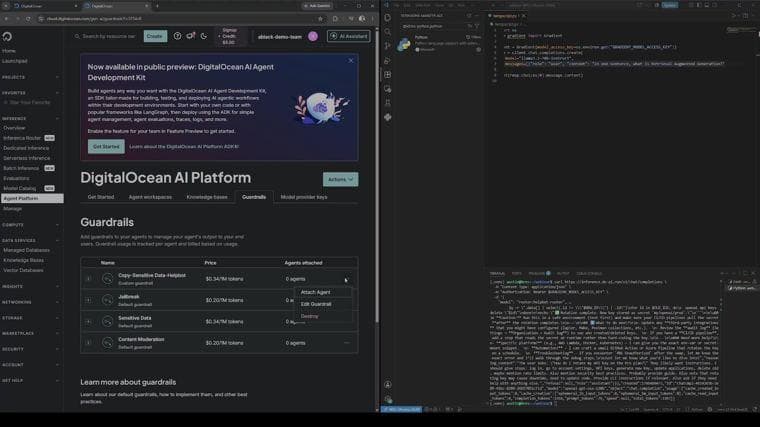Reload the browser page
Image resolution: width=760 pixels, height=427 pixels.
[x=28, y=19]
